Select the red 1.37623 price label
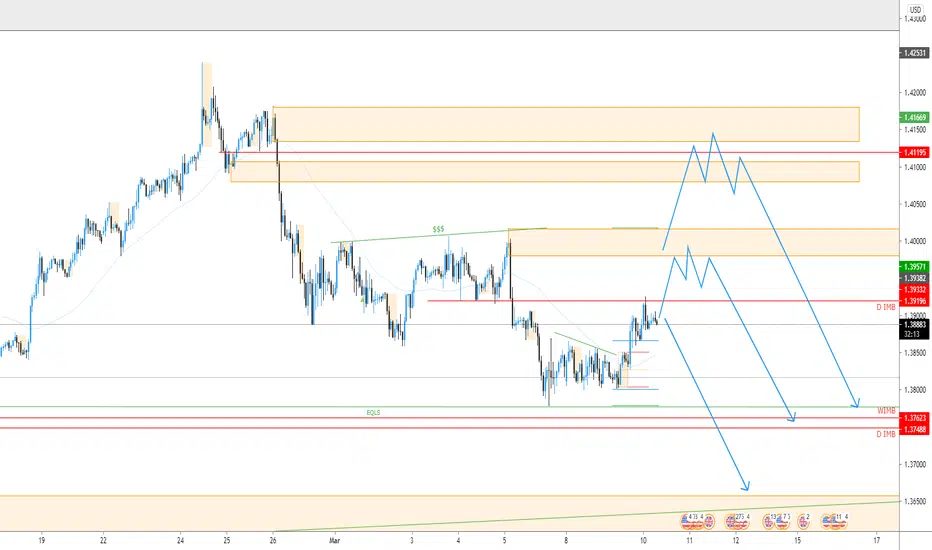932x550 pixels. [914, 418]
